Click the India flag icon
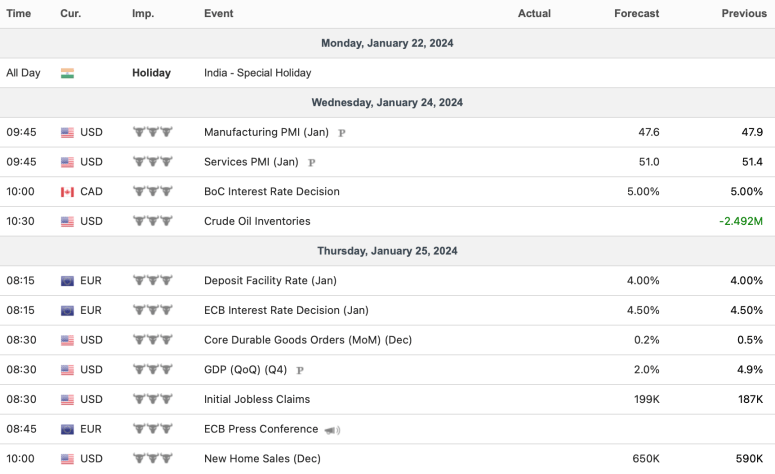Viewport: 775px width, 474px height. [x=67, y=73]
